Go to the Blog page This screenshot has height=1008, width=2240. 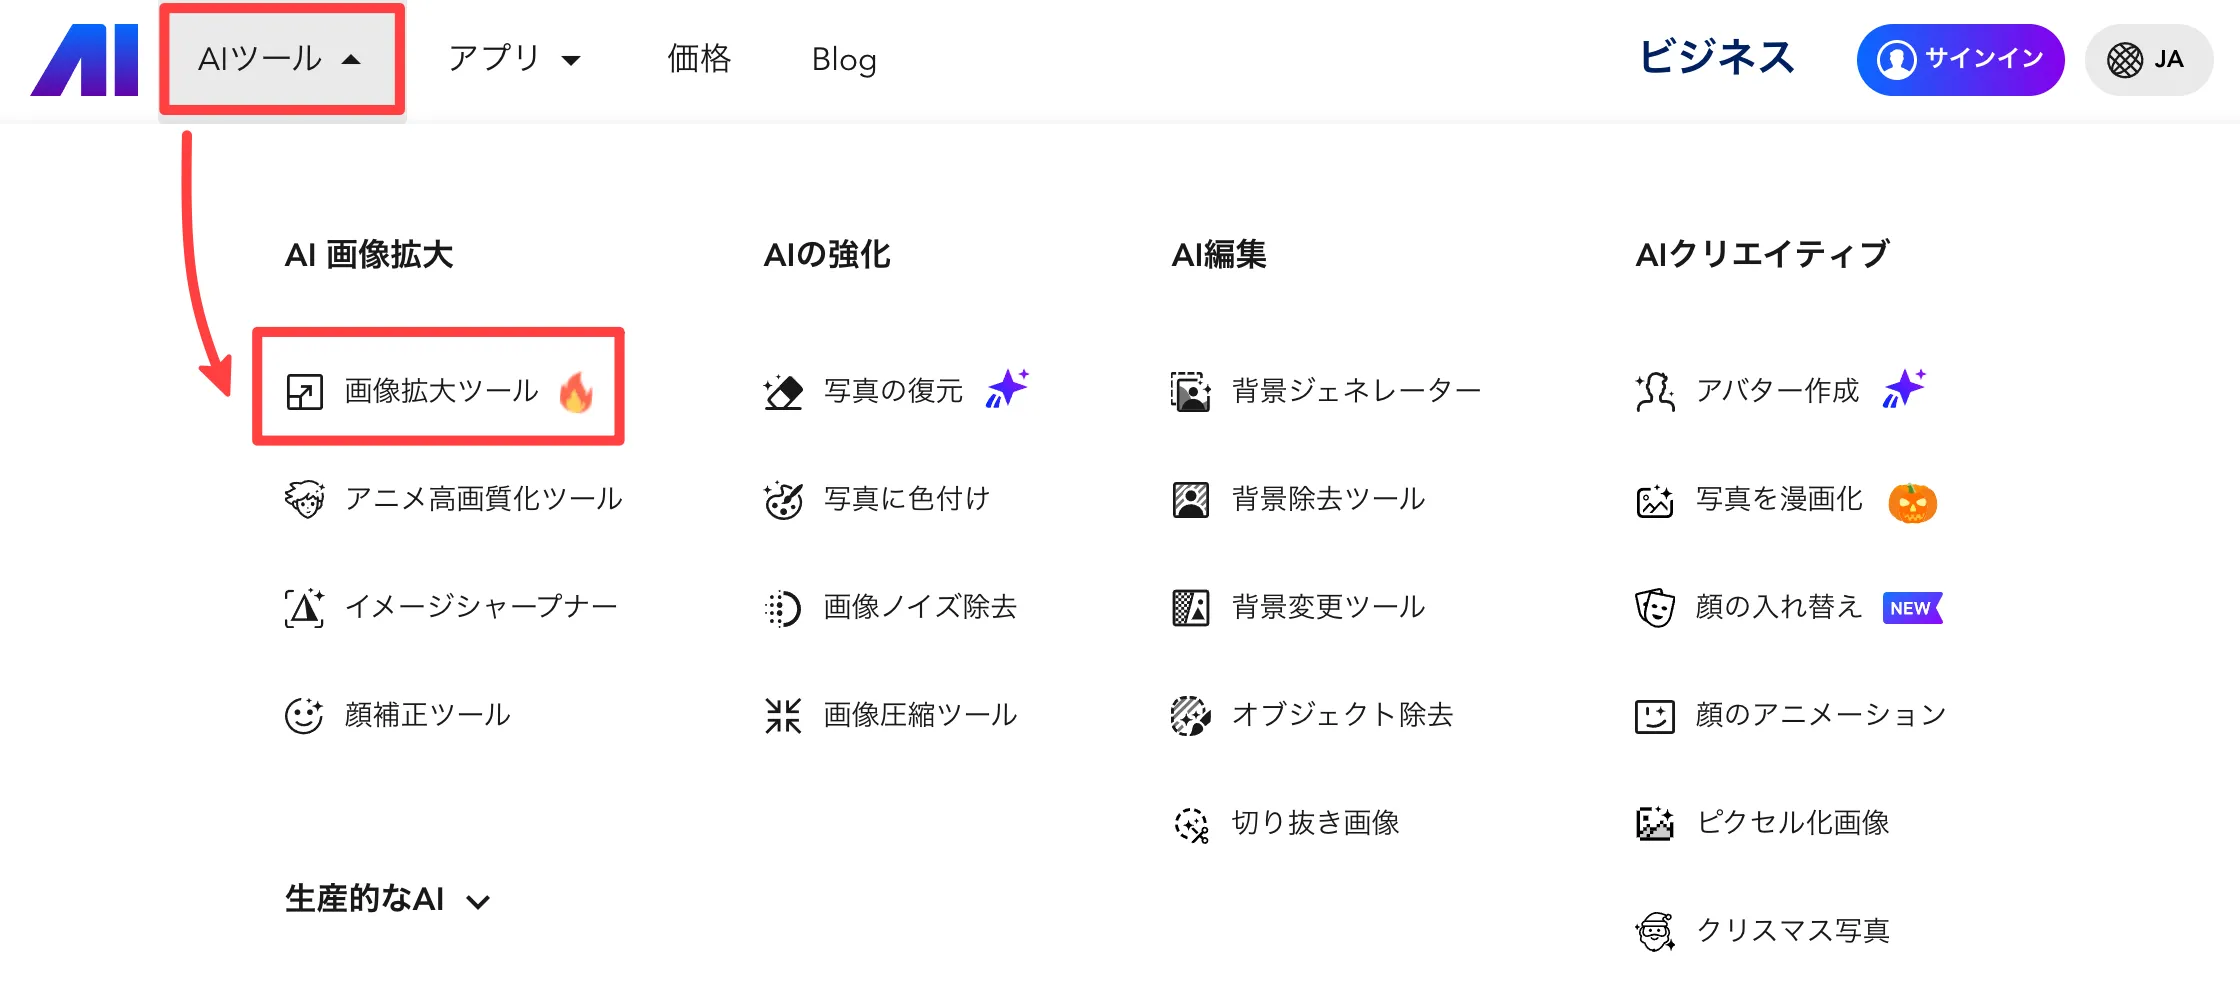844,60
